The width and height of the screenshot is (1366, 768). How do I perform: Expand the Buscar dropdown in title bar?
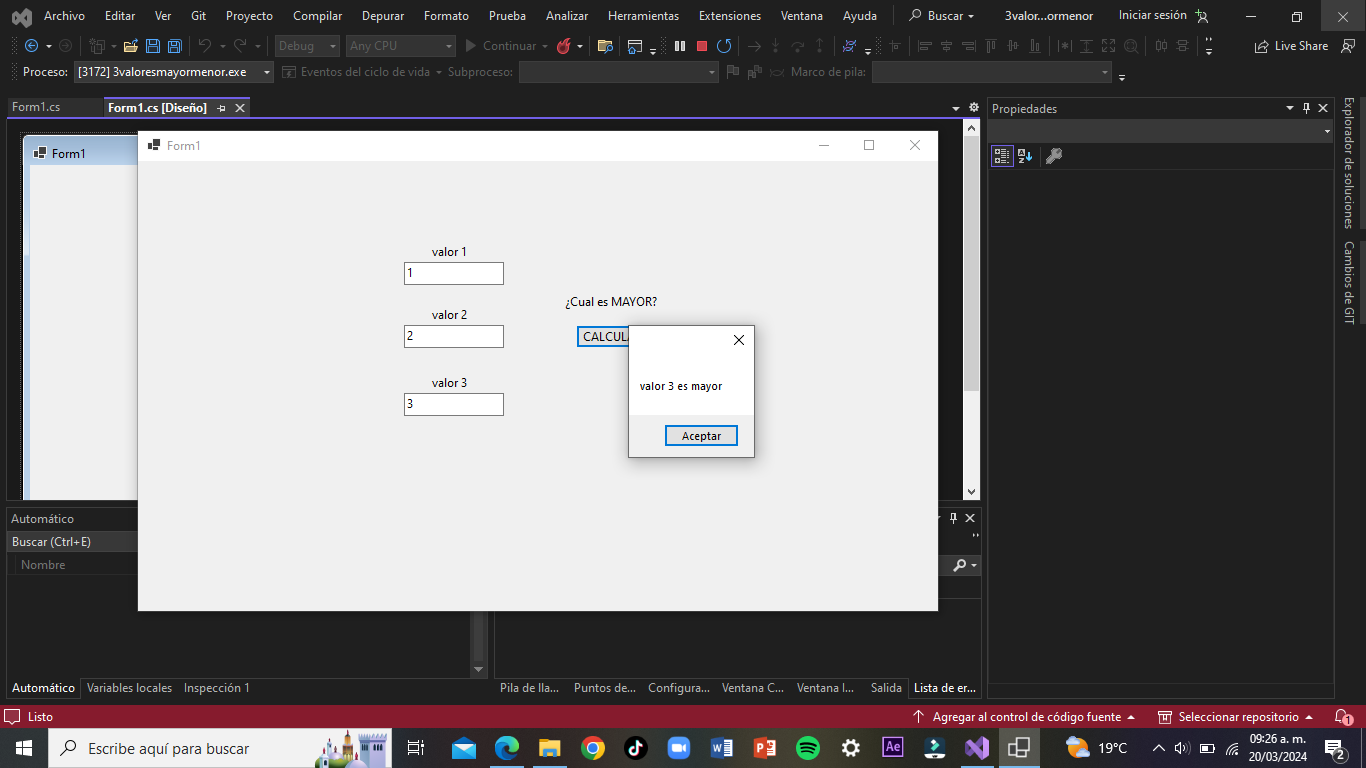point(941,16)
